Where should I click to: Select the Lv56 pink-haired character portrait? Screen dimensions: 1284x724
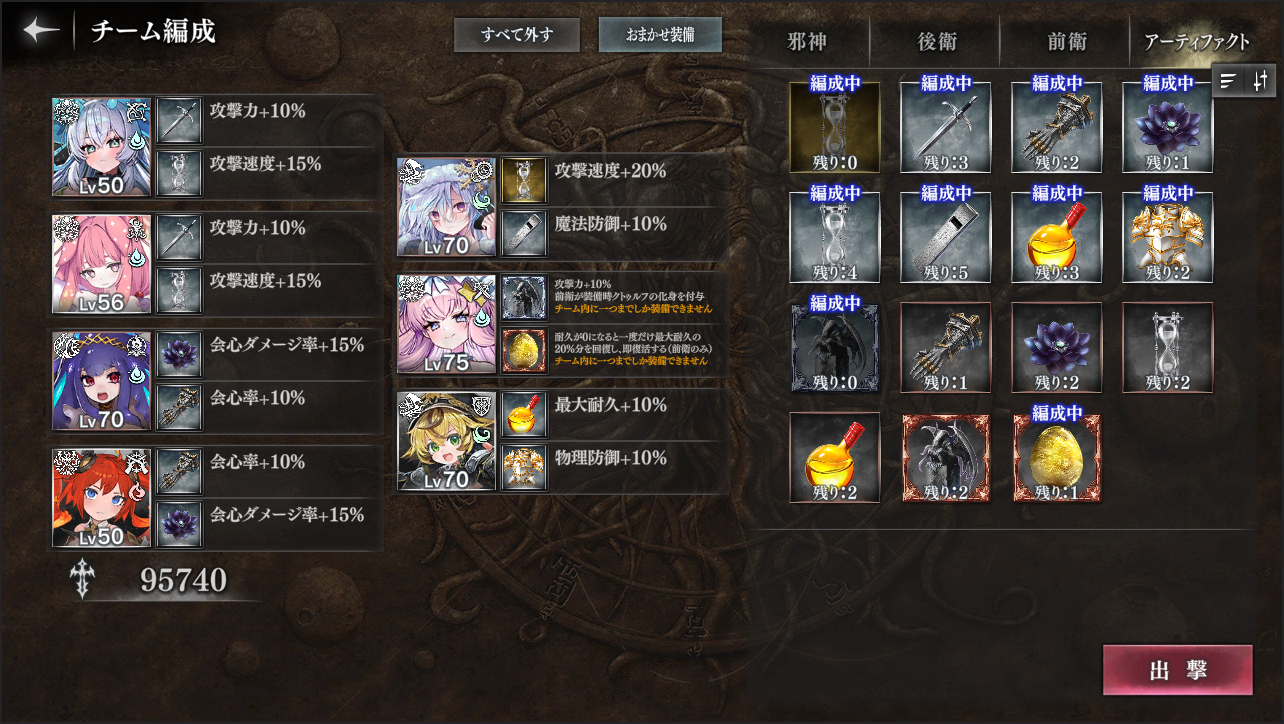(102, 264)
